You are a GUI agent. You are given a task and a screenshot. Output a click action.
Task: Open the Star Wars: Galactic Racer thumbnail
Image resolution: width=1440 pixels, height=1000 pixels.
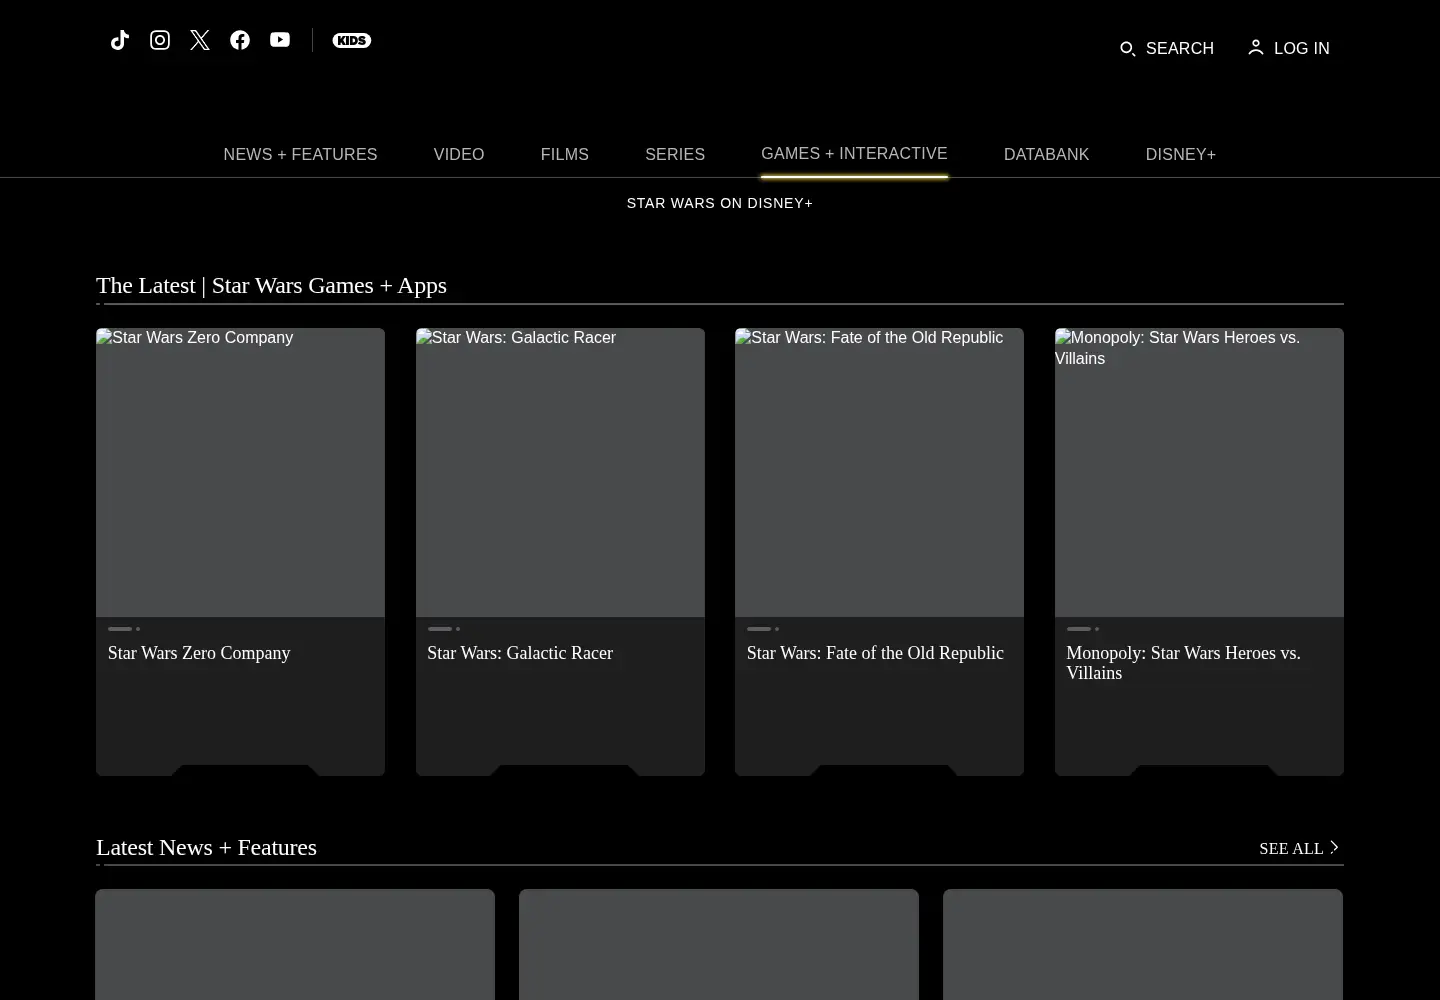(560, 472)
